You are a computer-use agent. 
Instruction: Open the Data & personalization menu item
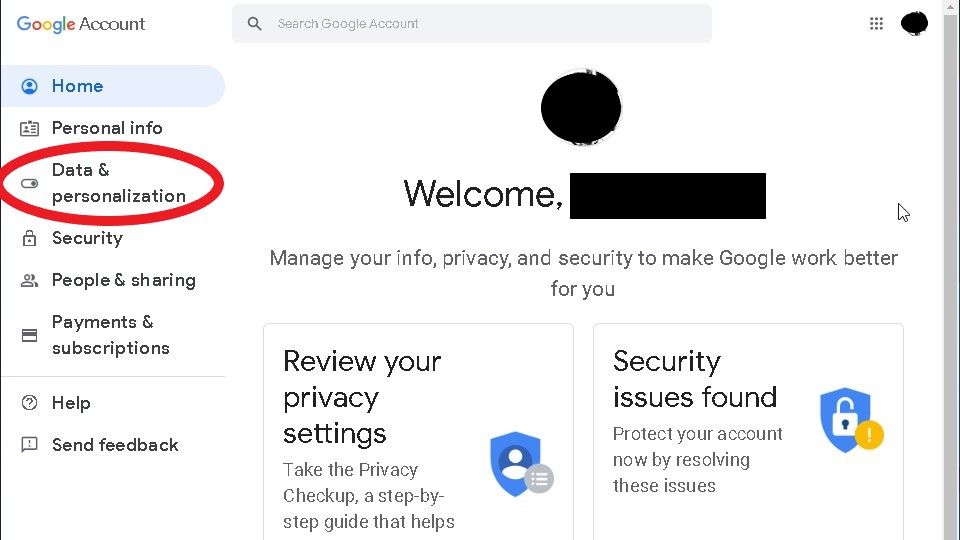pyautogui.click(x=118, y=183)
